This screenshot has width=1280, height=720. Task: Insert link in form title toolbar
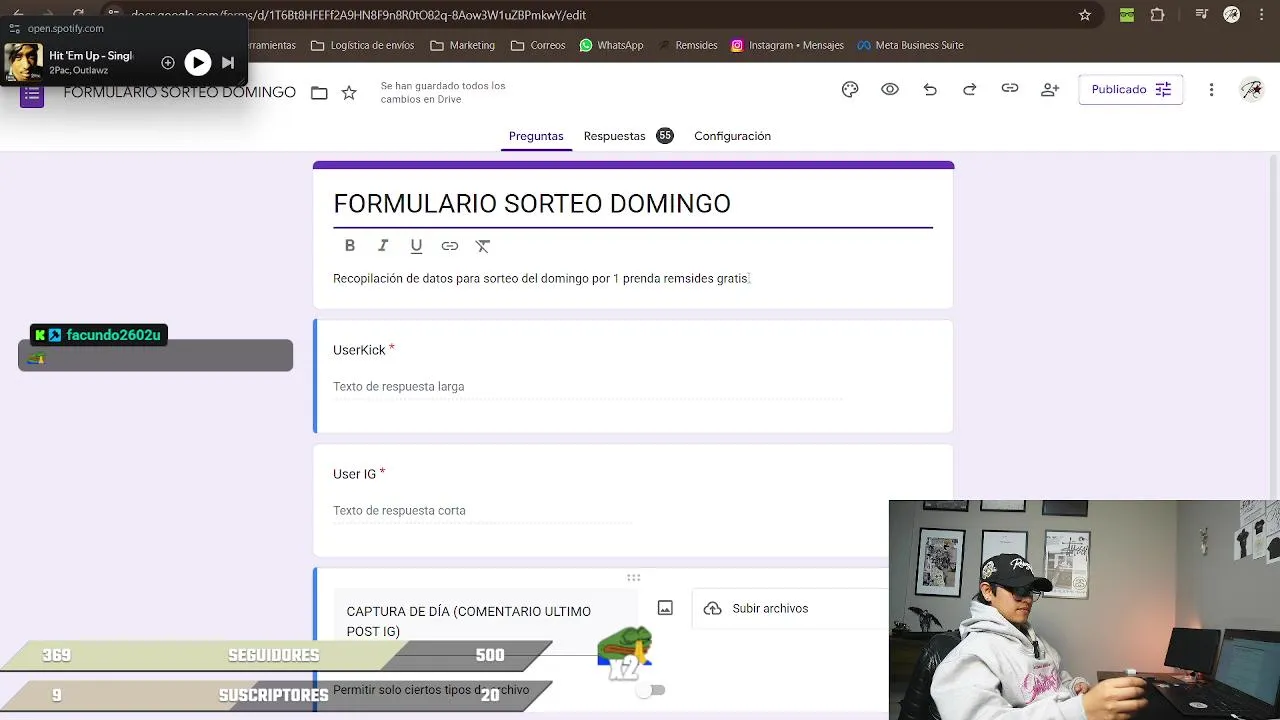coord(450,245)
